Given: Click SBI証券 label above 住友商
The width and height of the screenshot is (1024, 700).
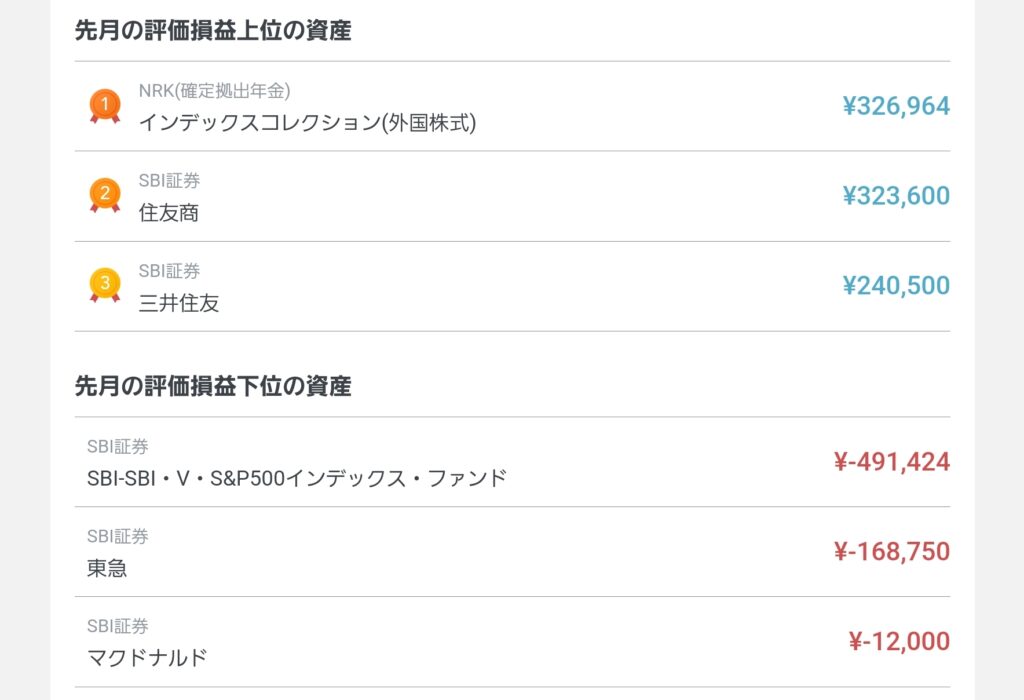Looking at the screenshot, I should (x=169, y=181).
